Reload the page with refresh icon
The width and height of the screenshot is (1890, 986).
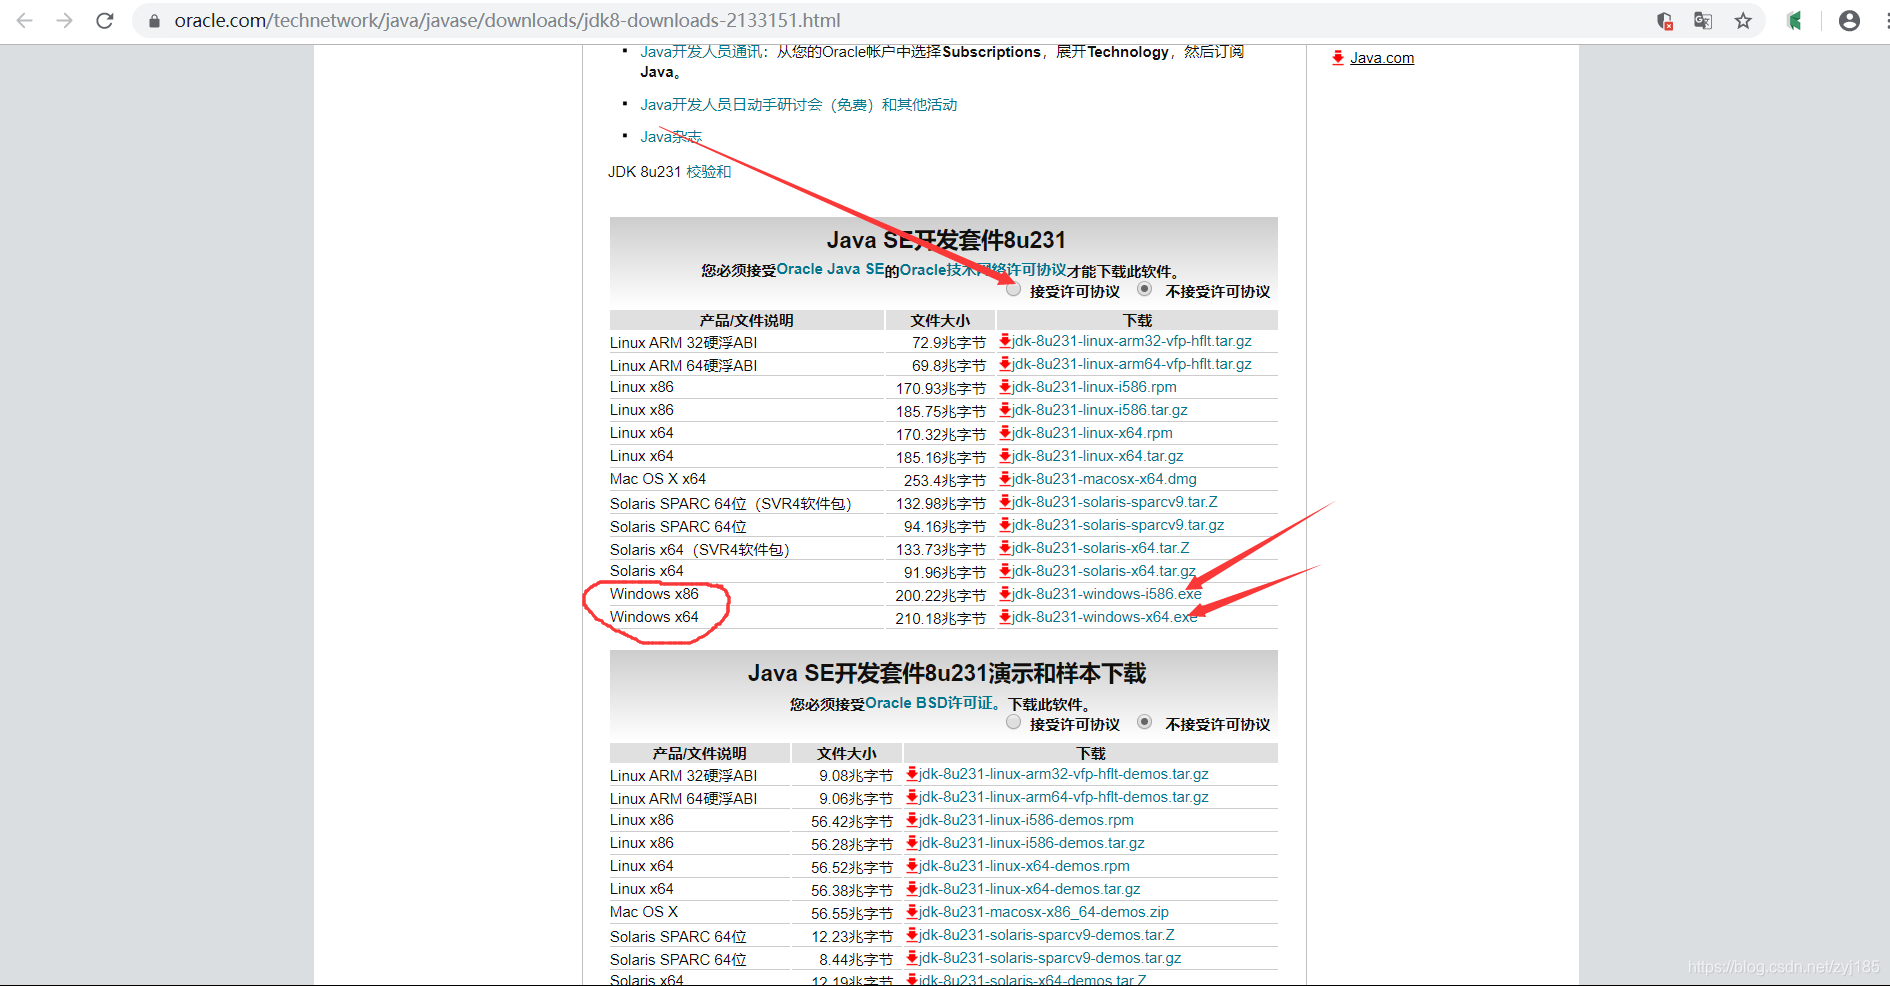[105, 20]
